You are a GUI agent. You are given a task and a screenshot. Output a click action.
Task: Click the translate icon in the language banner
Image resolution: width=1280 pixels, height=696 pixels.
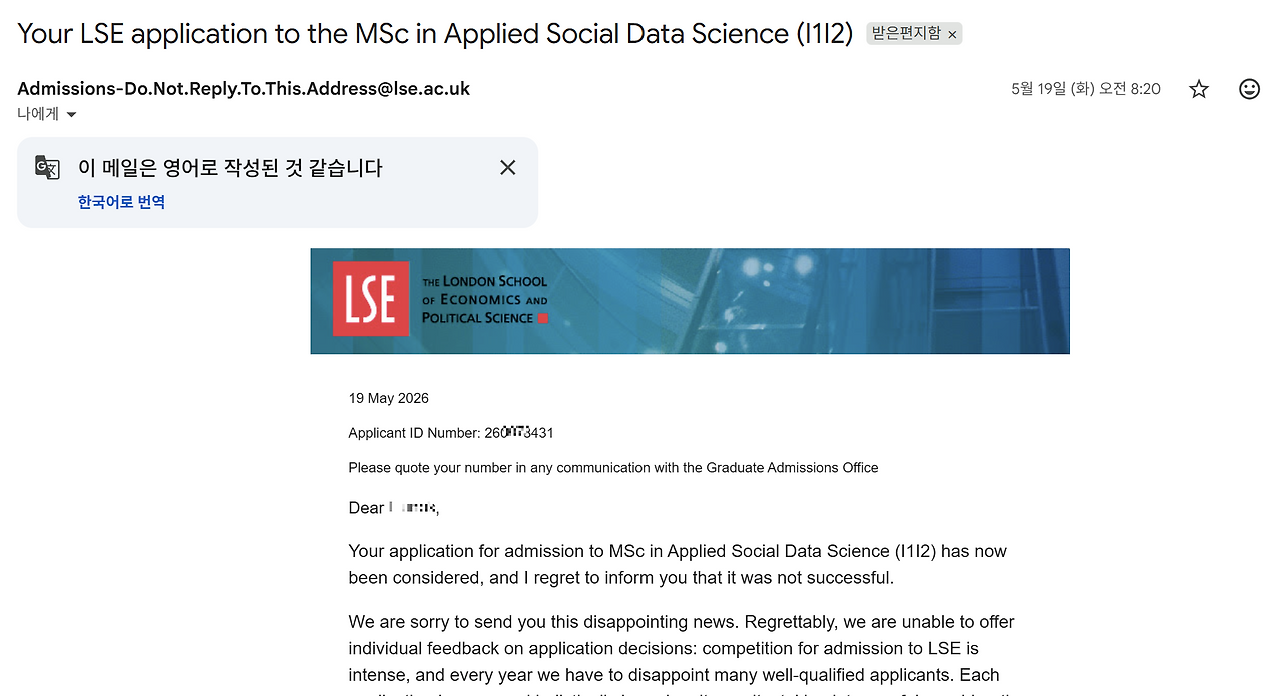click(47, 167)
